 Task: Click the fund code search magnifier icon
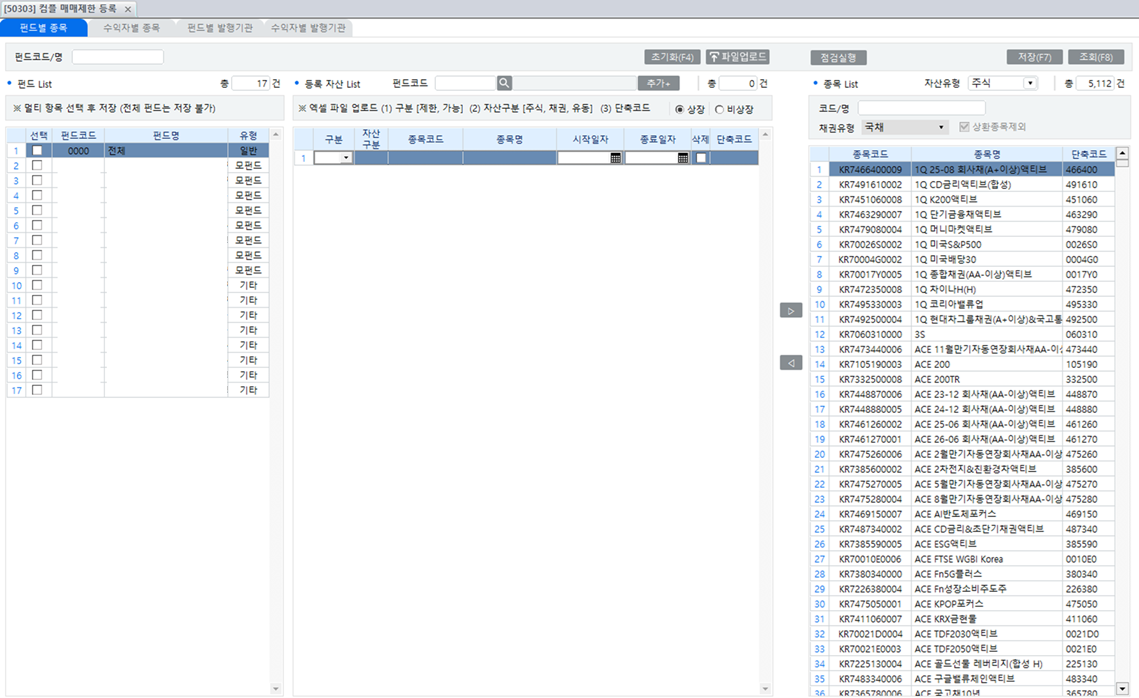[504, 83]
